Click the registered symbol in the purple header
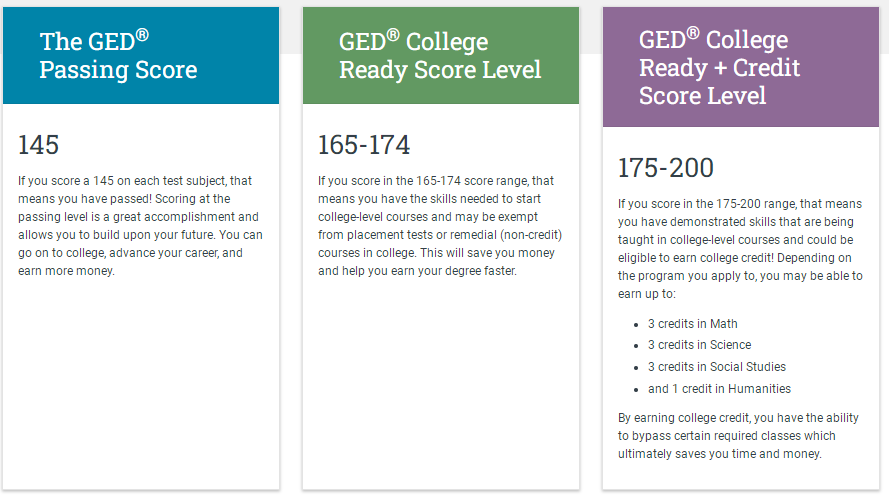Viewport: 889px width, 496px height. click(693, 33)
